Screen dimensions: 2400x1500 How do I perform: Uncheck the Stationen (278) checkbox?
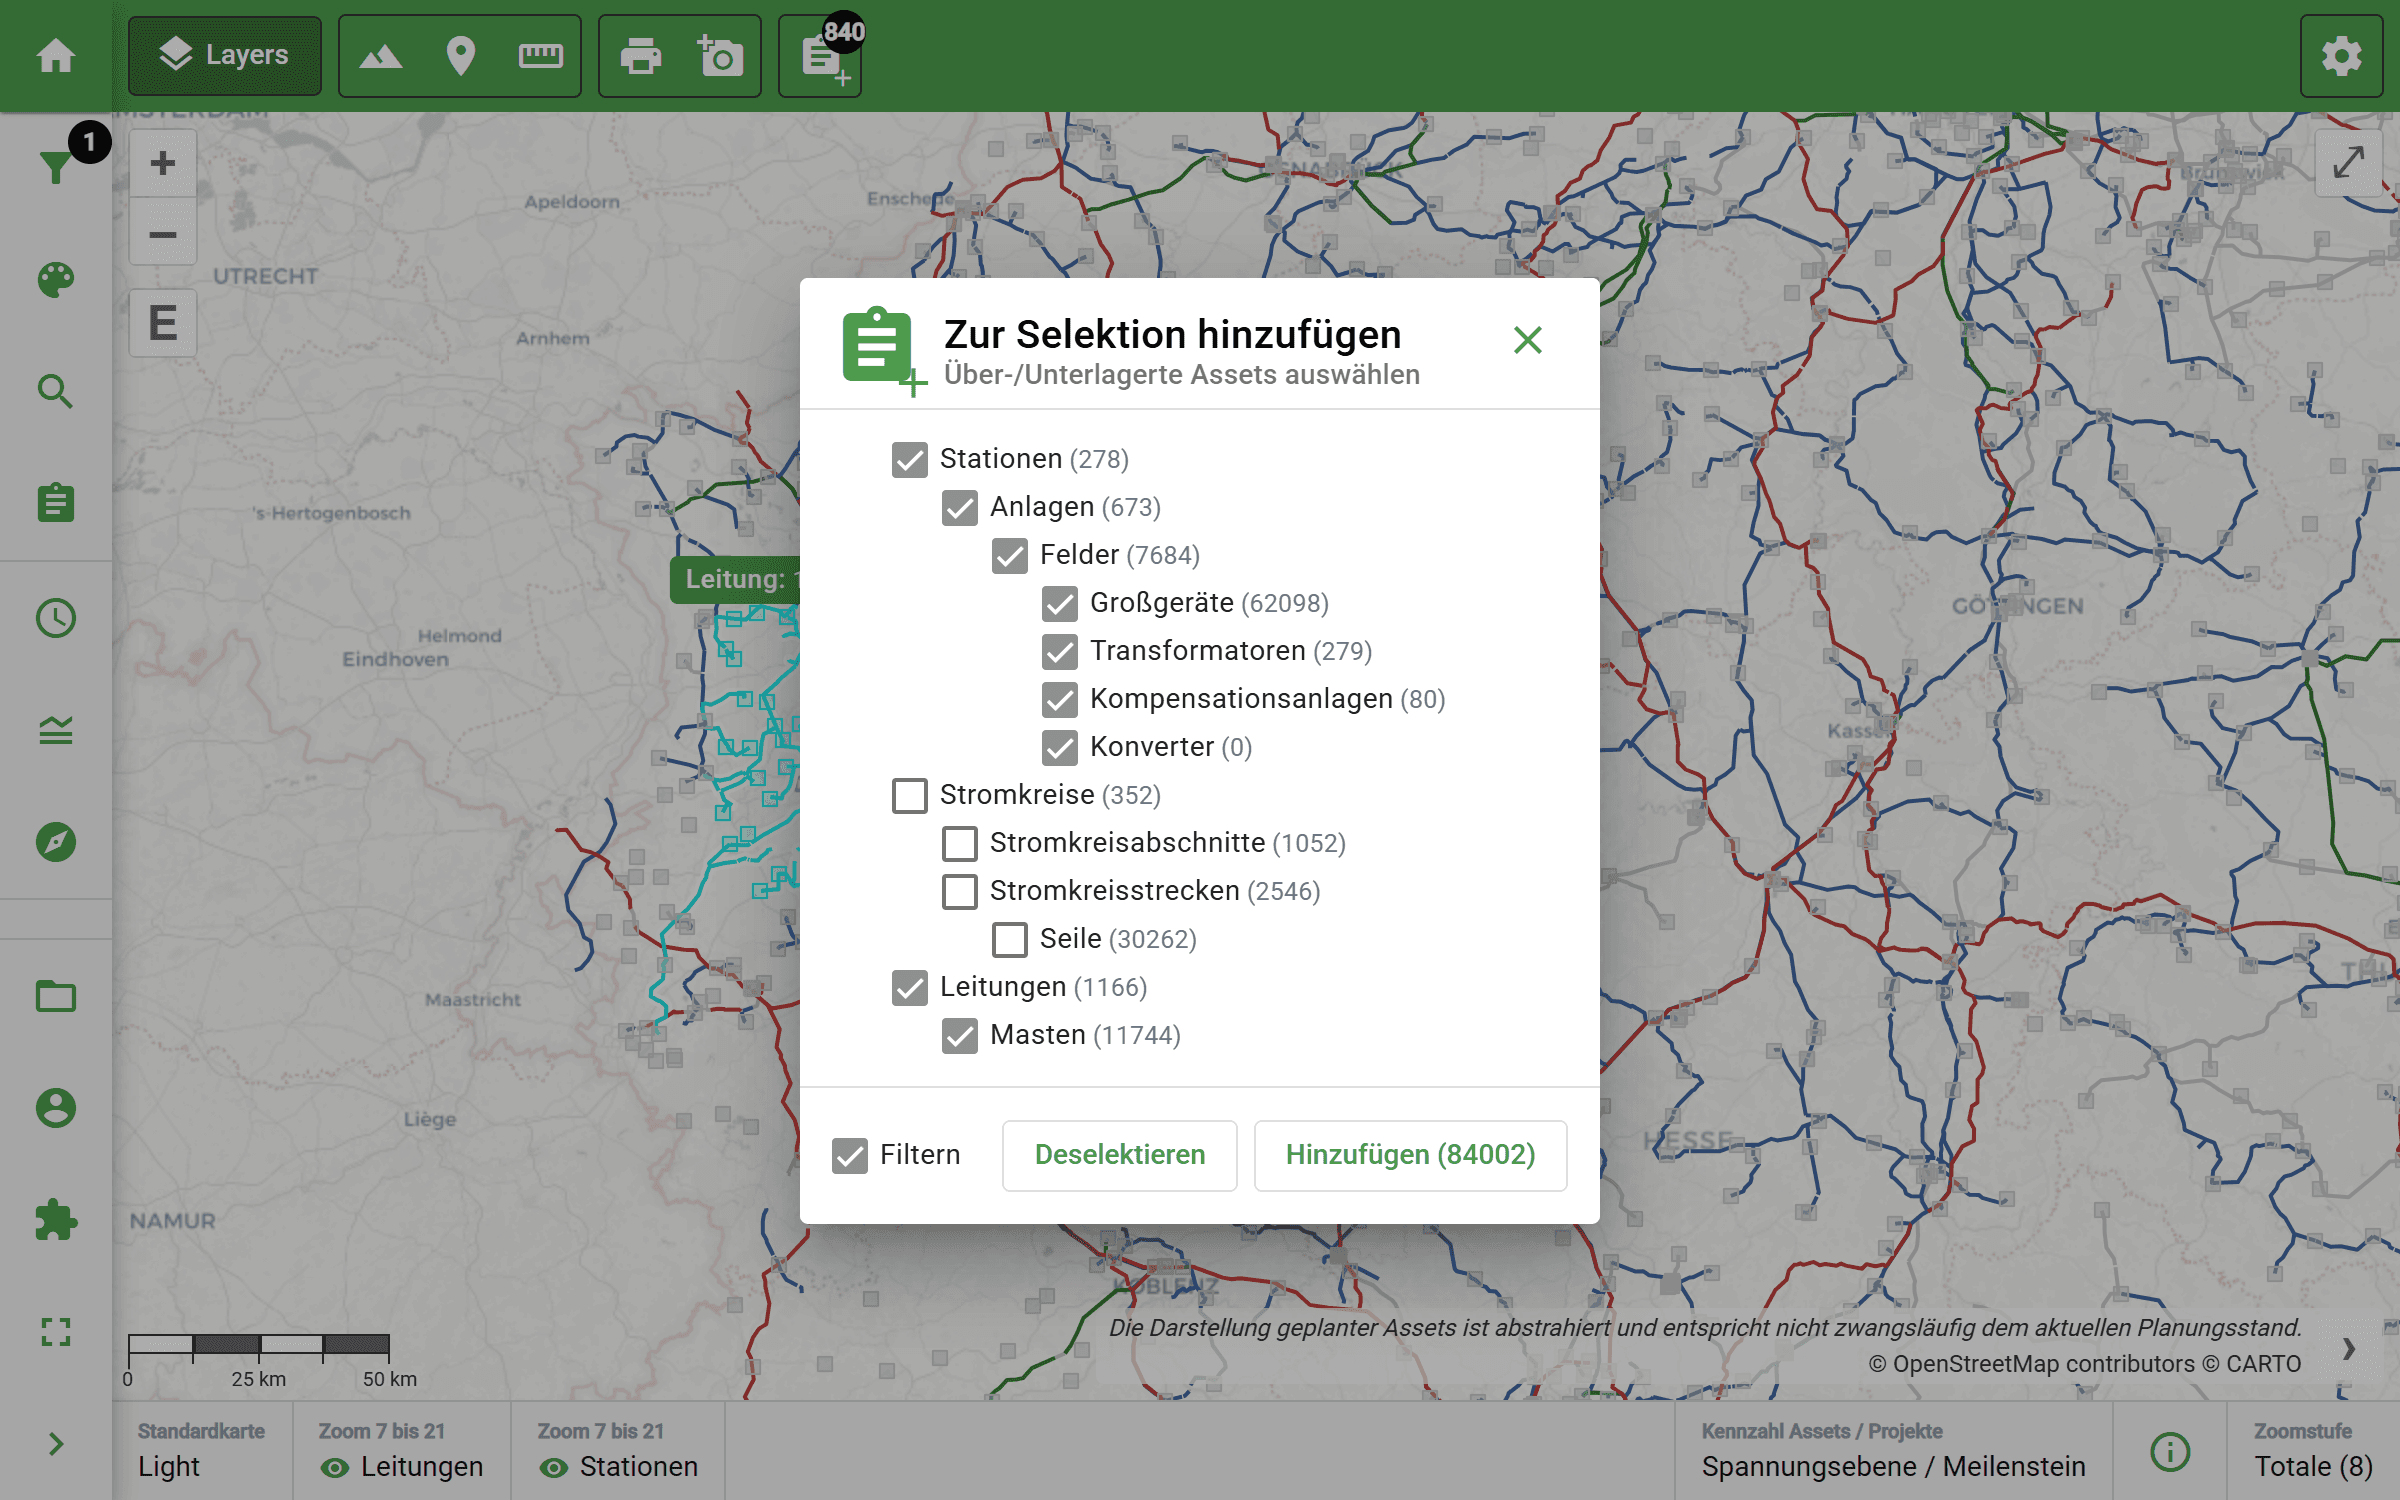click(910, 460)
